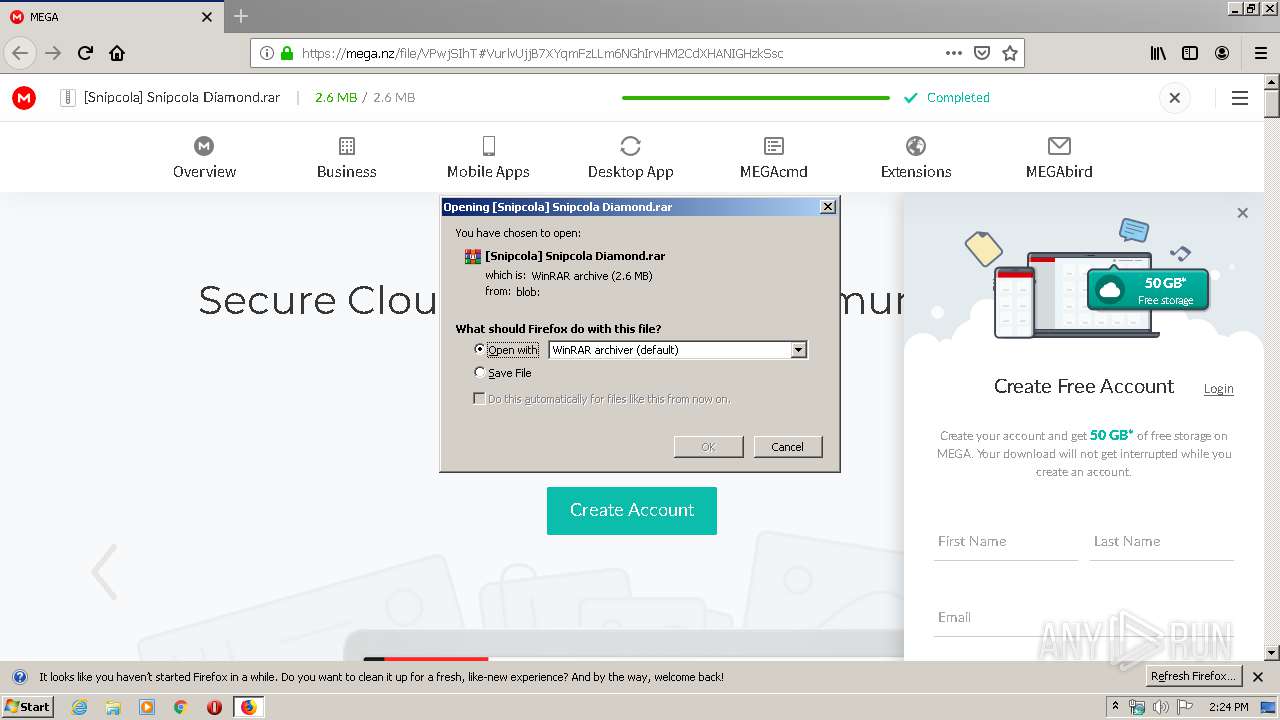Click the previous slide arrow
Viewport: 1280px width, 720px height.
(104, 572)
